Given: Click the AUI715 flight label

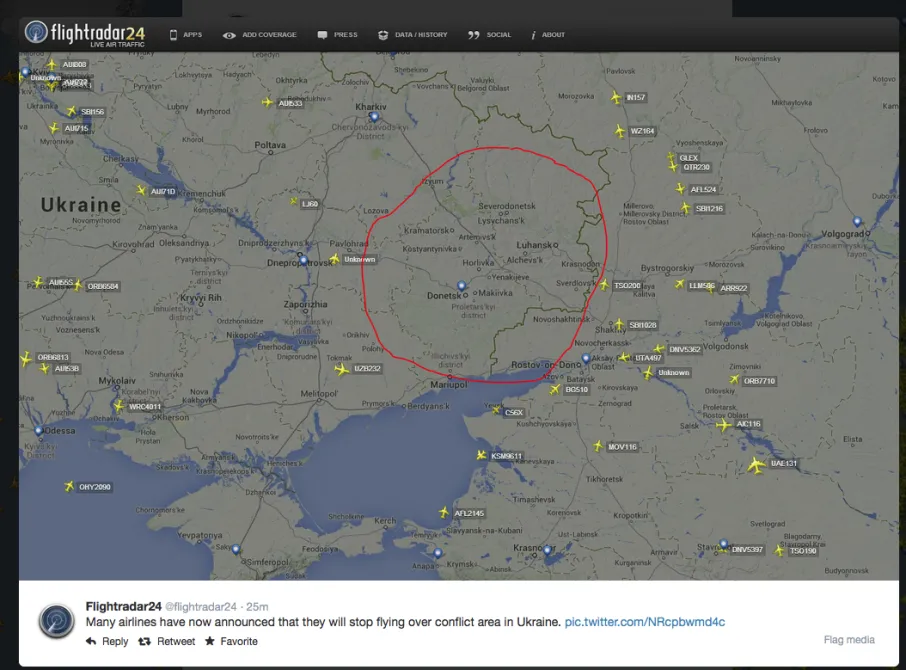Looking at the screenshot, I should point(76,128).
